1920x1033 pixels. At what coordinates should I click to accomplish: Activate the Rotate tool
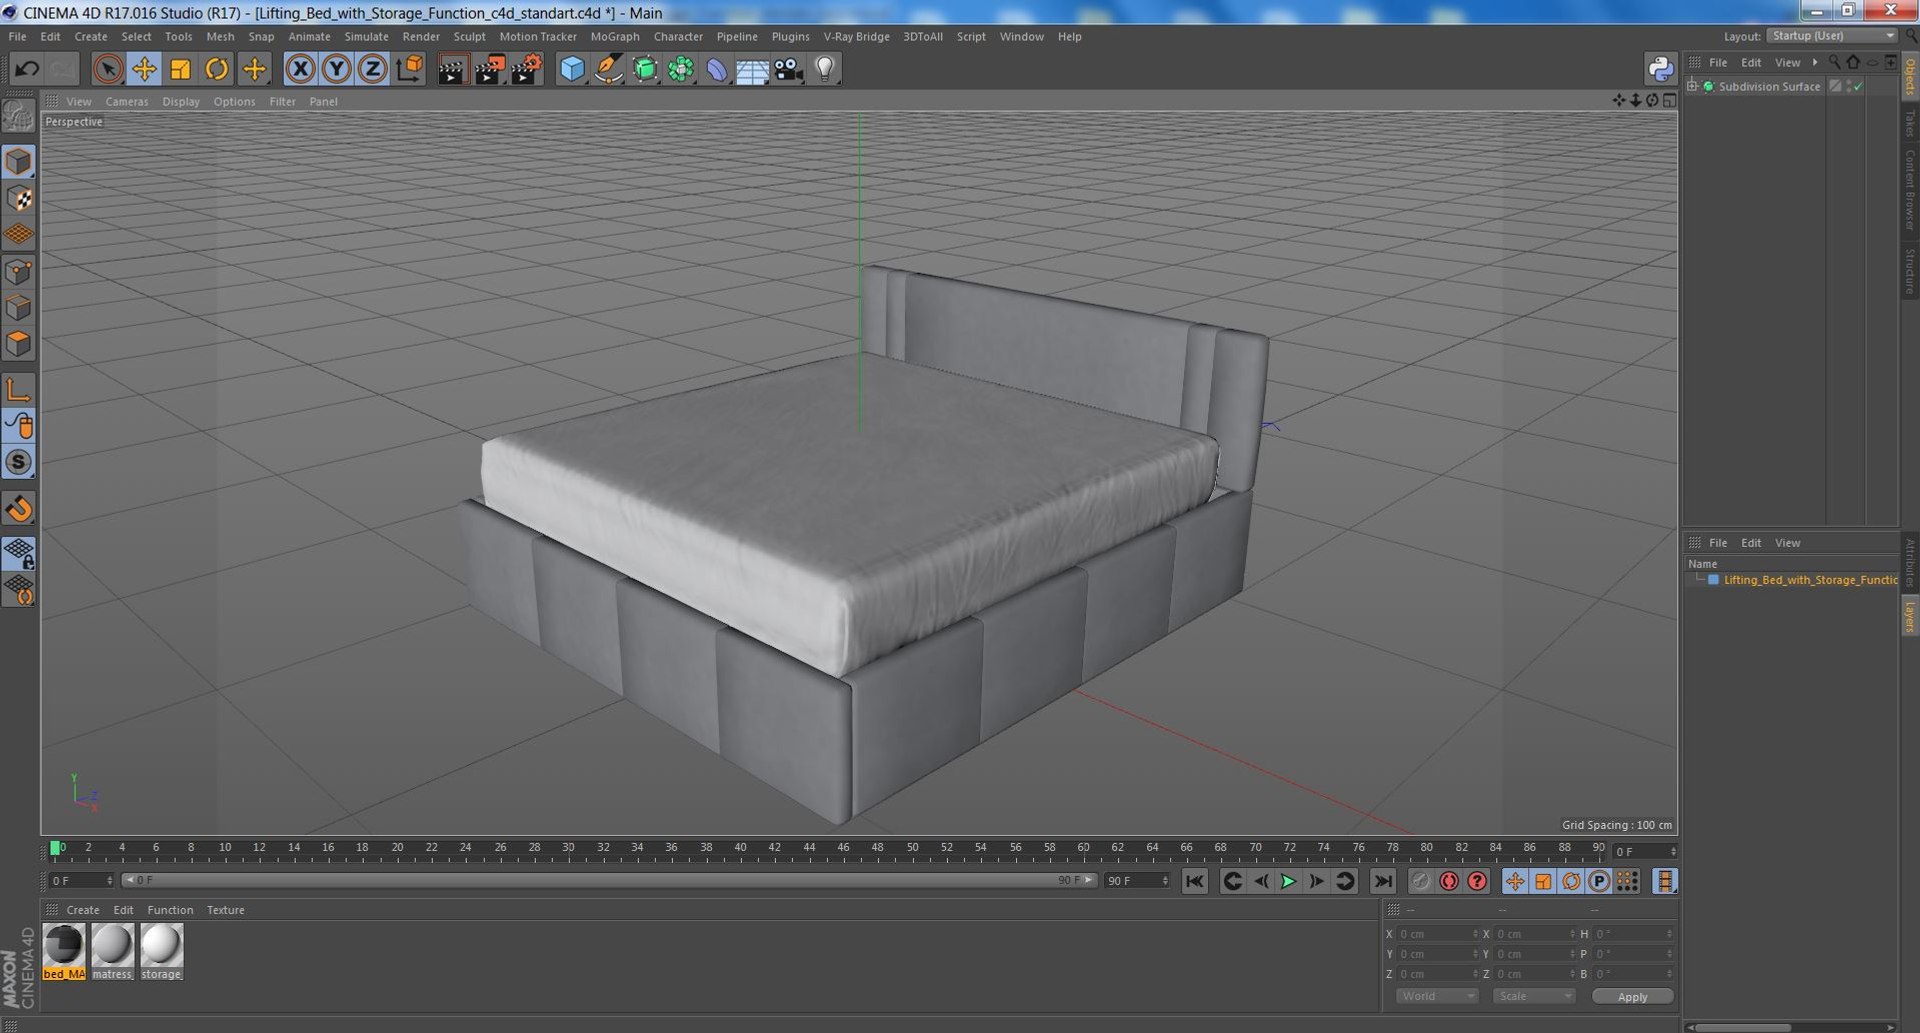click(x=217, y=69)
